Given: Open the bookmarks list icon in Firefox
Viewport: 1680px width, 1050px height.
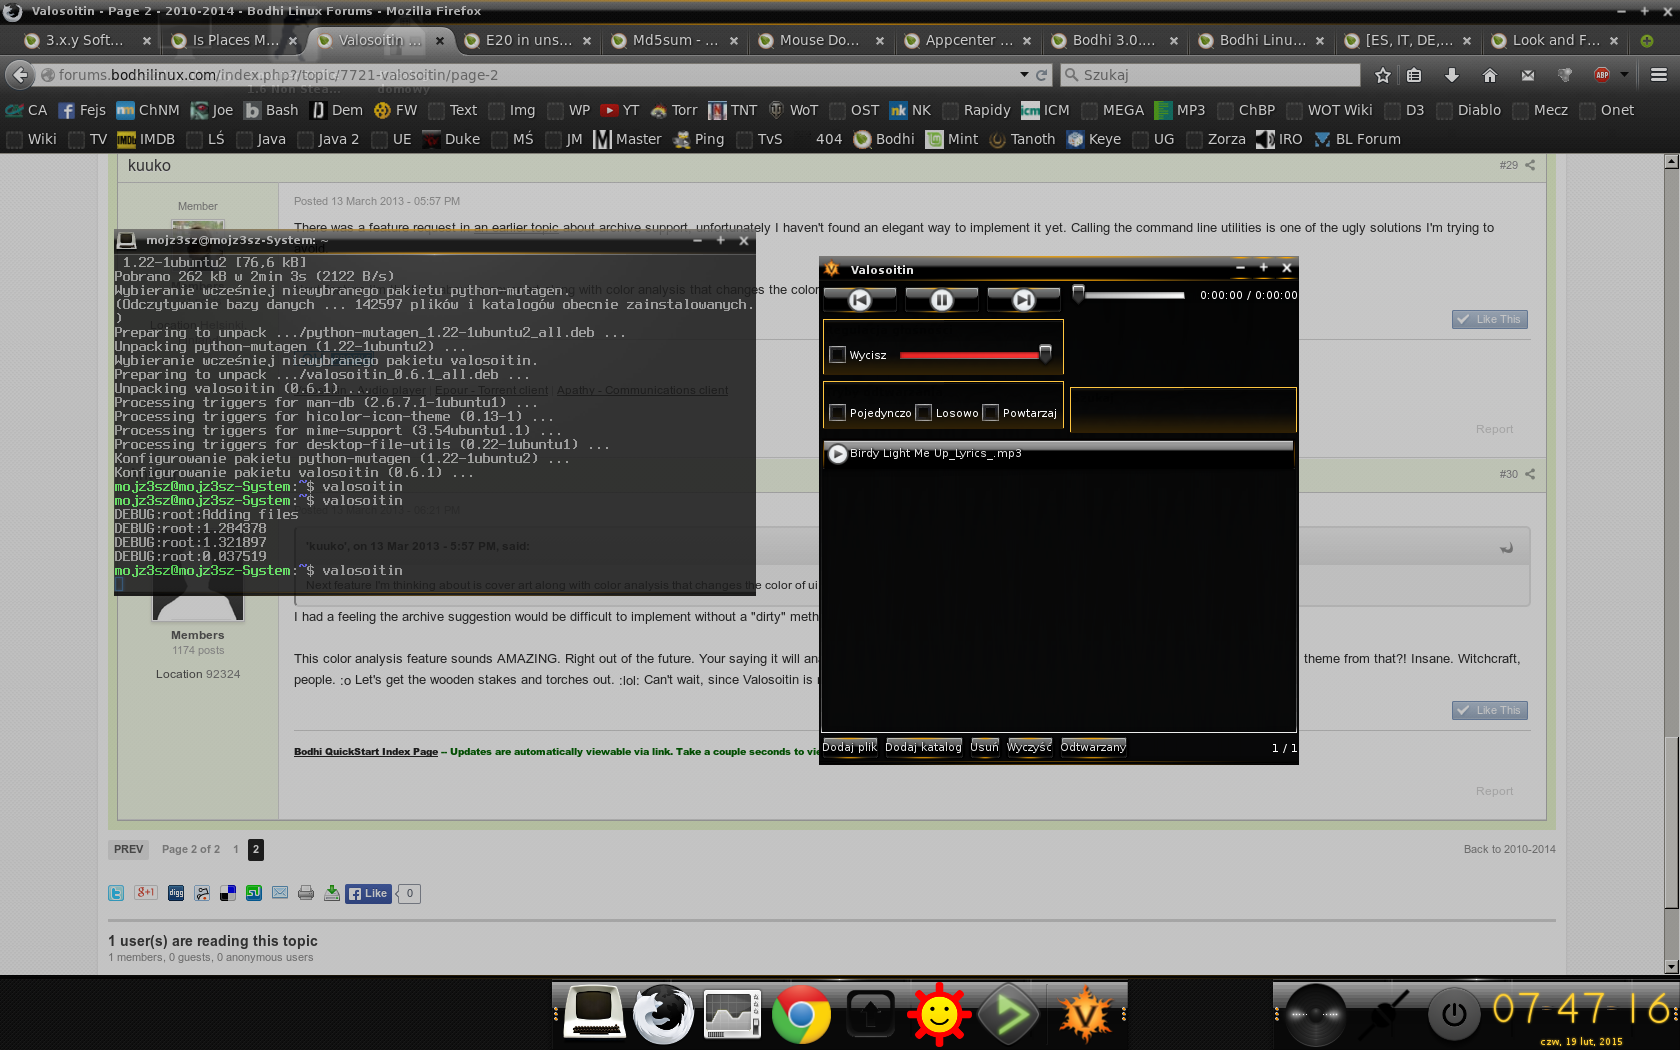Looking at the screenshot, I should pyautogui.click(x=1414, y=75).
